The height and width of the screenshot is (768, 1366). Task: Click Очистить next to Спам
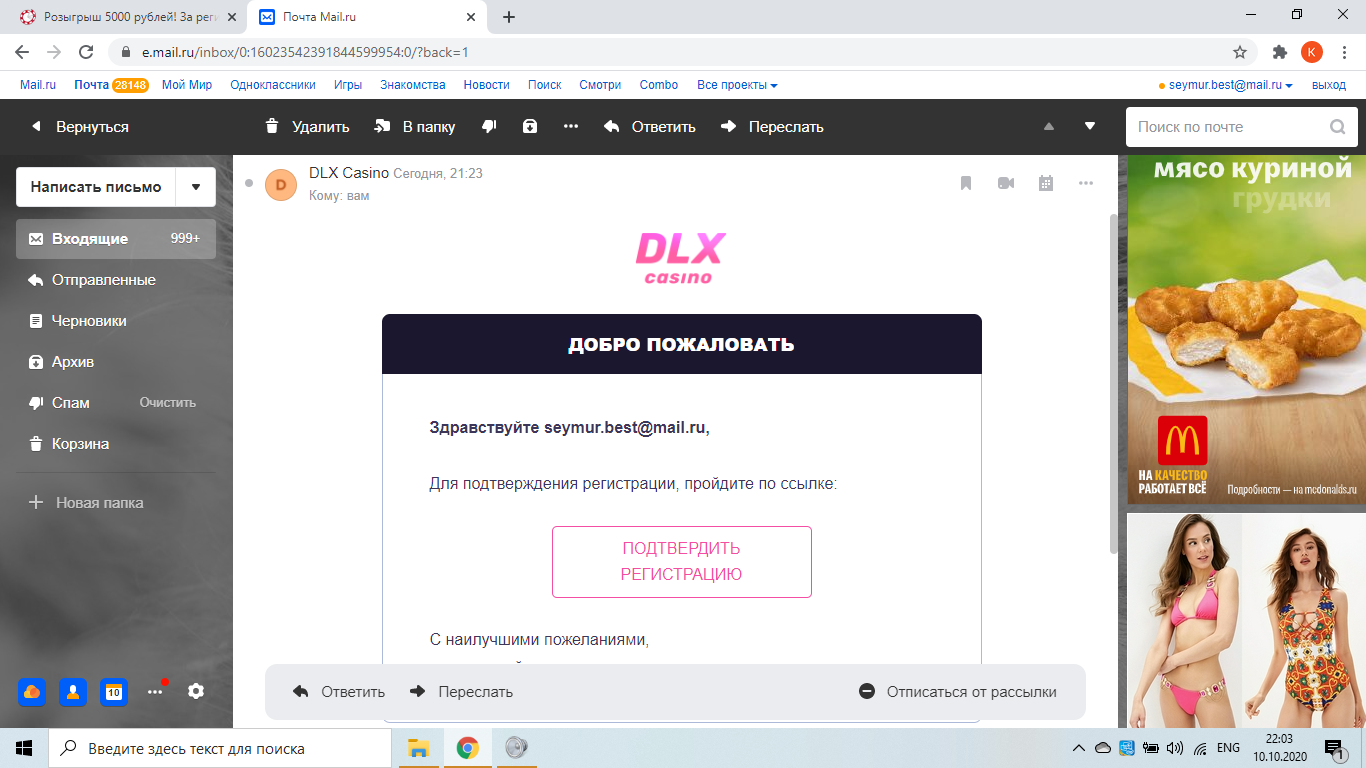tap(168, 403)
